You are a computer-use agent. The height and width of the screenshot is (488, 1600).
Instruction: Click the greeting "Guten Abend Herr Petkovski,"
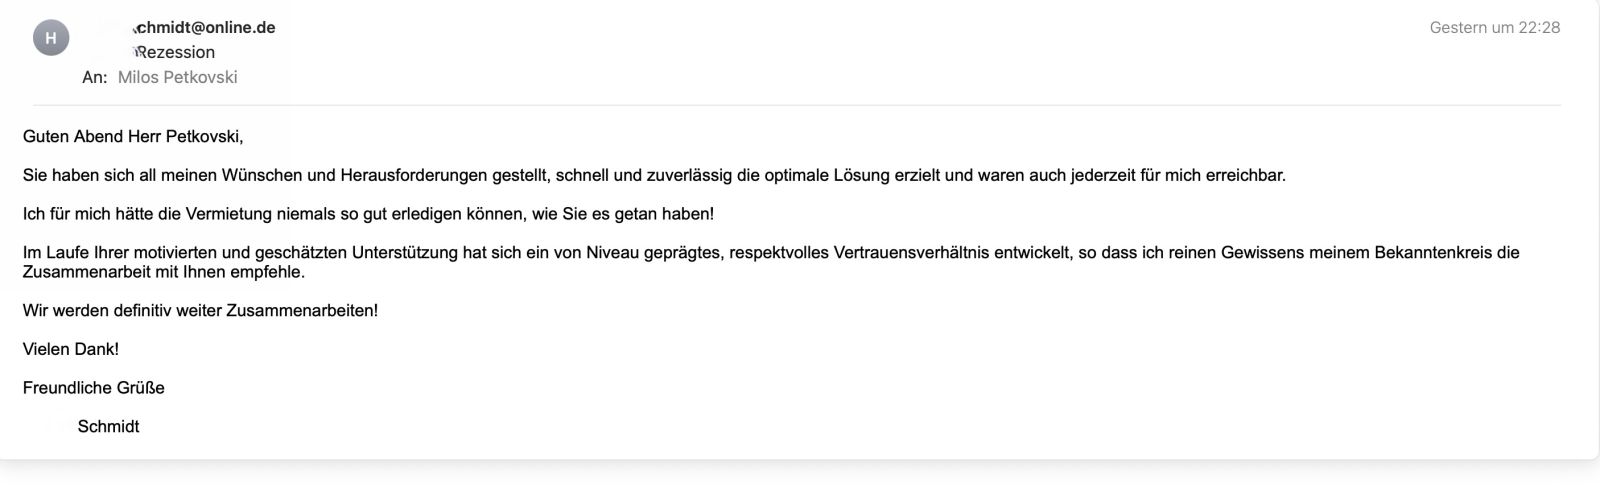point(133,136)
